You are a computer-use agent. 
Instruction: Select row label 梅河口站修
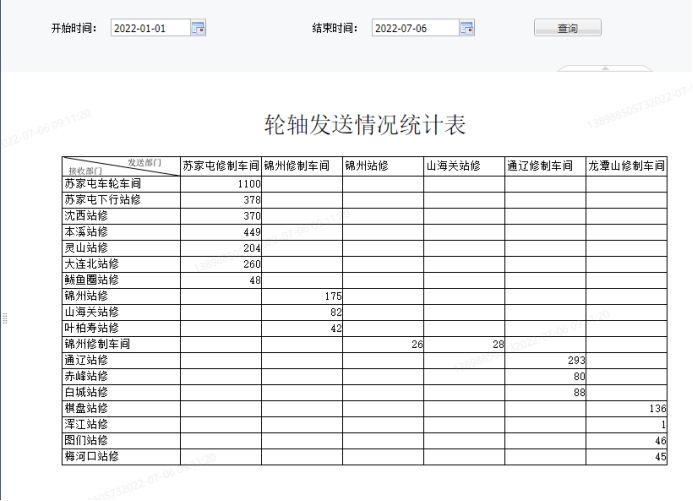click(121, 457)
